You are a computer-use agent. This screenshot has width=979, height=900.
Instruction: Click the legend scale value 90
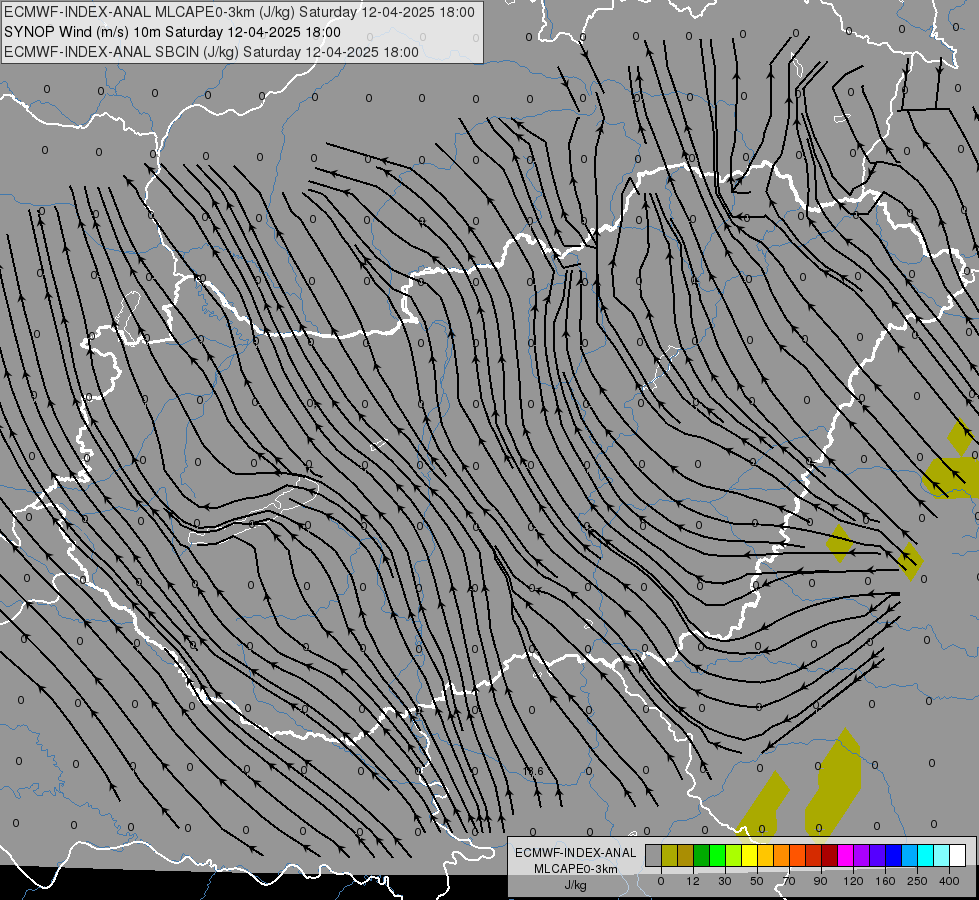tap(820, 881)
